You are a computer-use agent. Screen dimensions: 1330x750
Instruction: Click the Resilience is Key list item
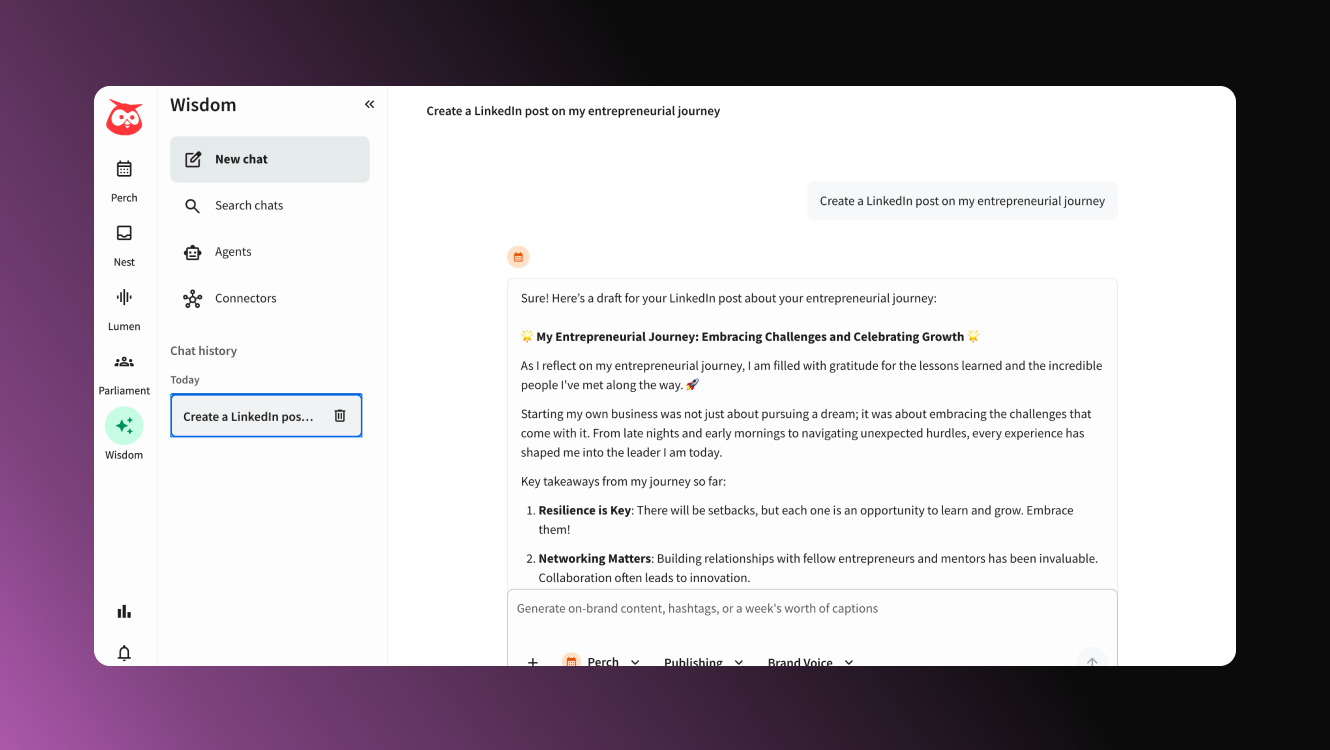pos(805,520)
